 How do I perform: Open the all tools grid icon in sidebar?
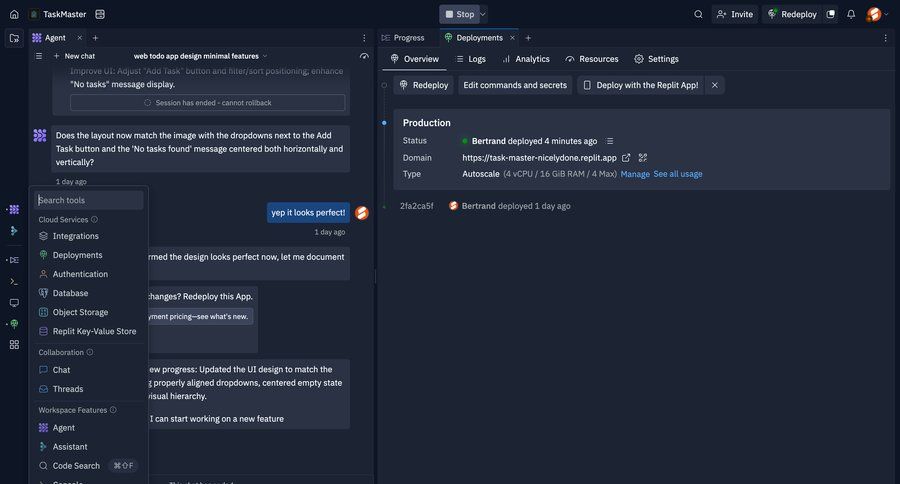click(x=14, y=344)
